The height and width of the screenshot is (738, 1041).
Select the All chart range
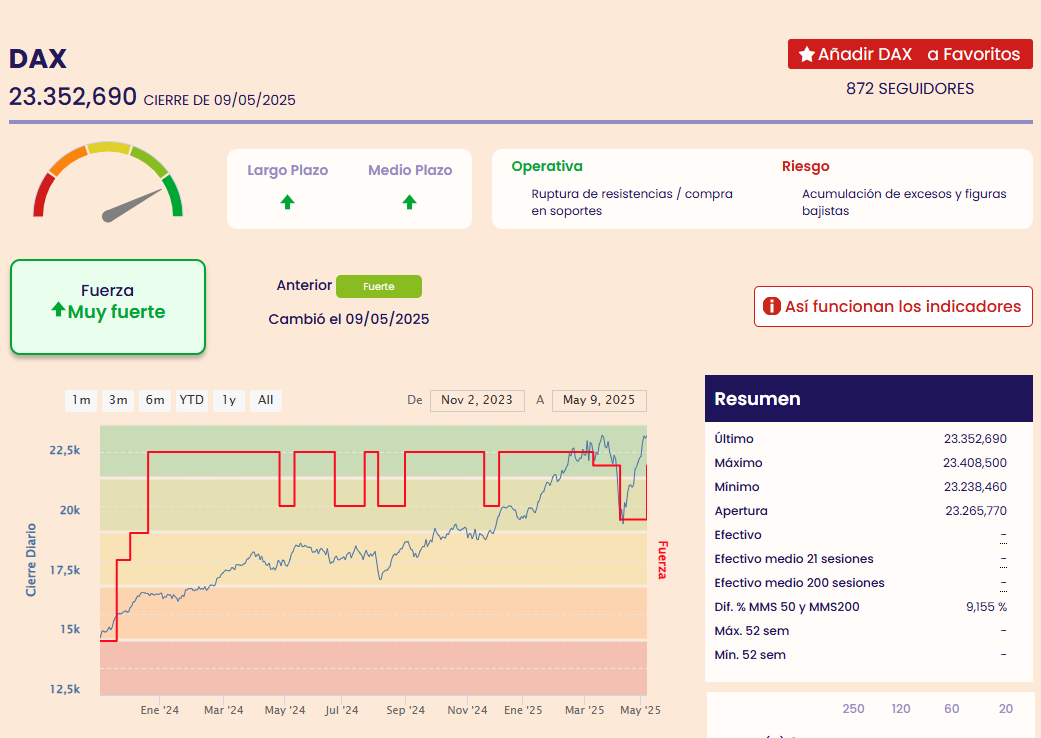pos(266,400)
